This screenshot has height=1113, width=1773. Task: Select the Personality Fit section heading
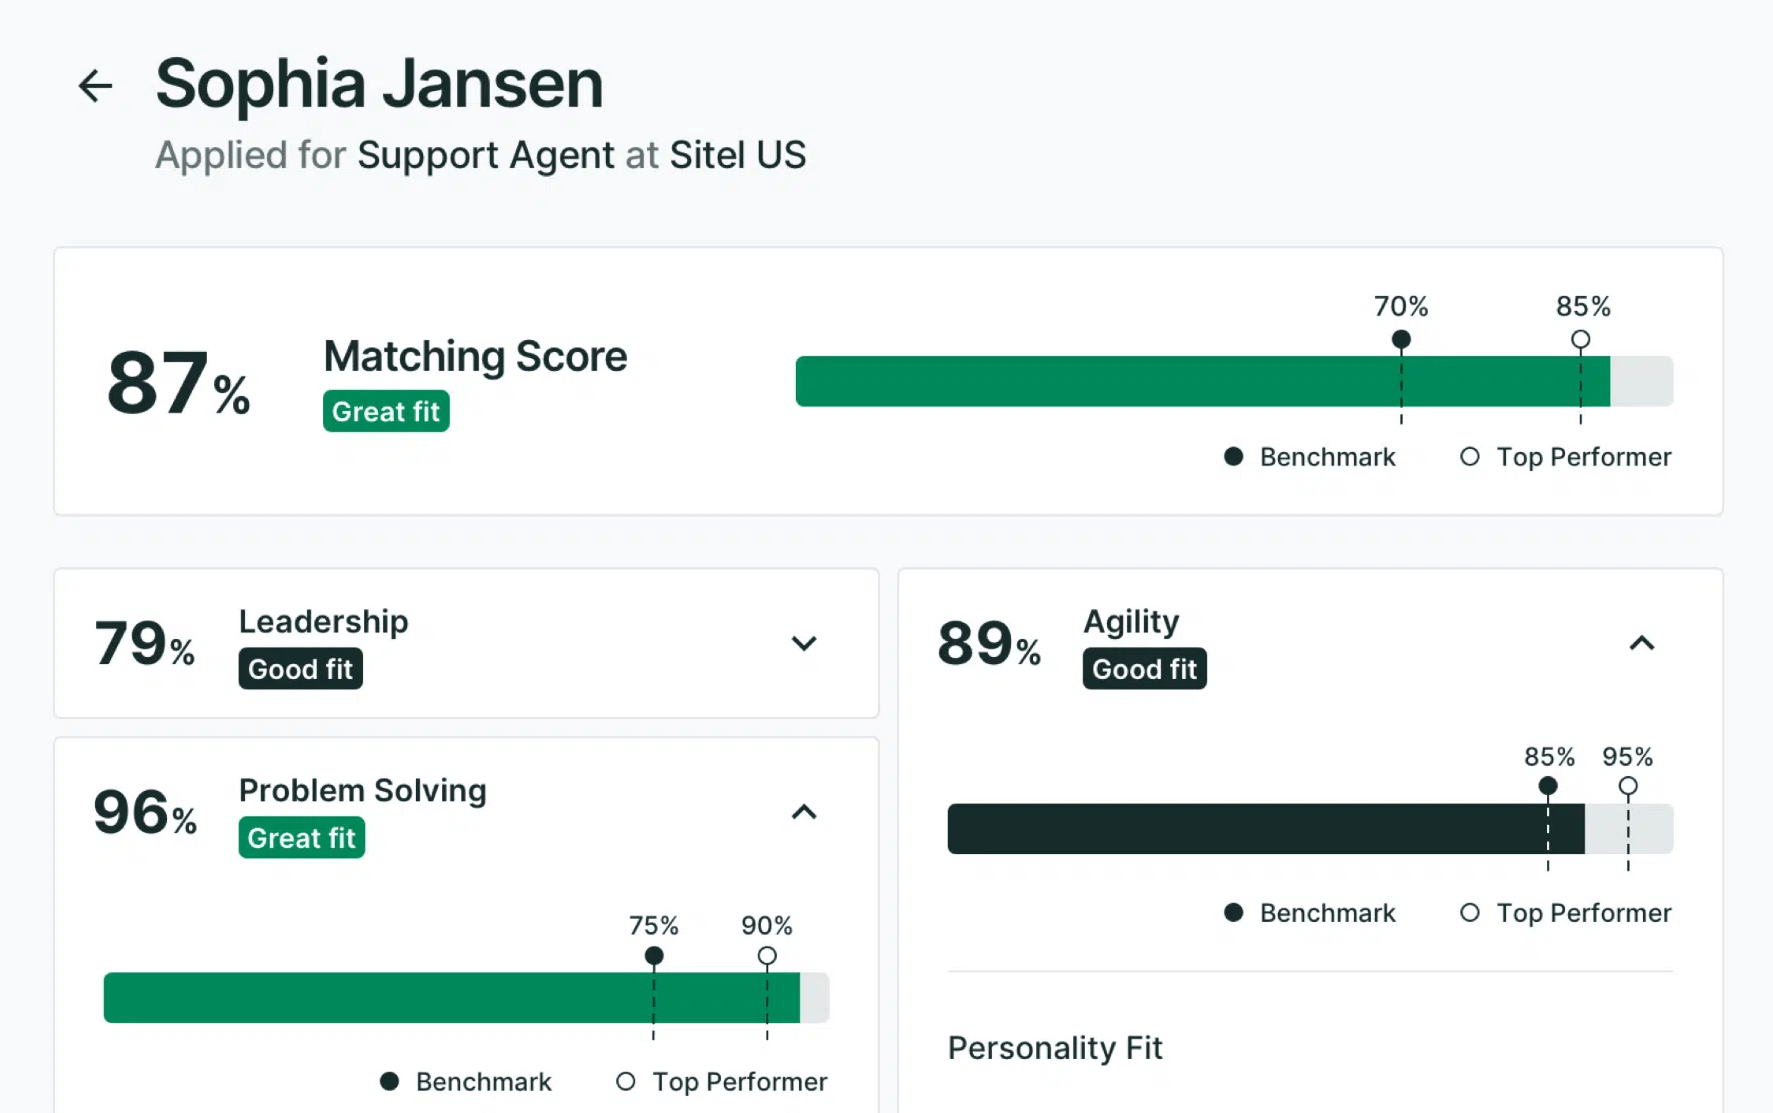(1055, 1048)
